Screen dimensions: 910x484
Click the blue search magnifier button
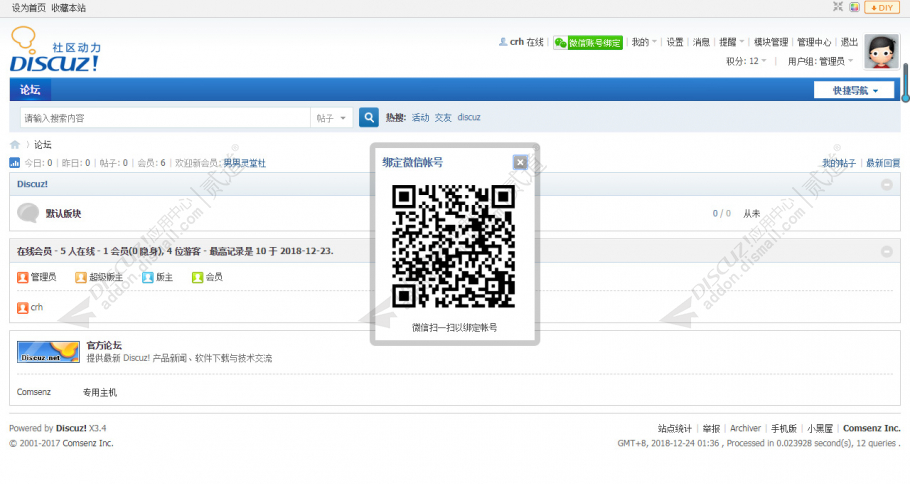coord(369,118)
